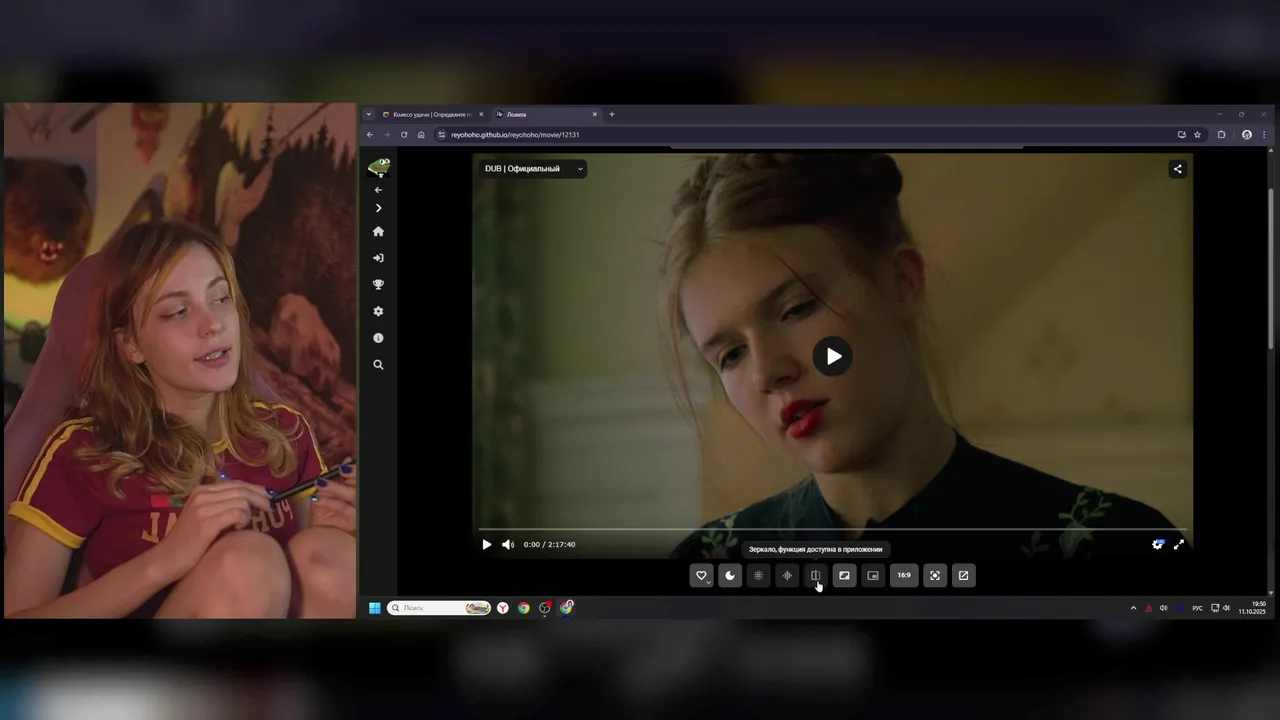Click the frog logo in the sidebar

378,167
